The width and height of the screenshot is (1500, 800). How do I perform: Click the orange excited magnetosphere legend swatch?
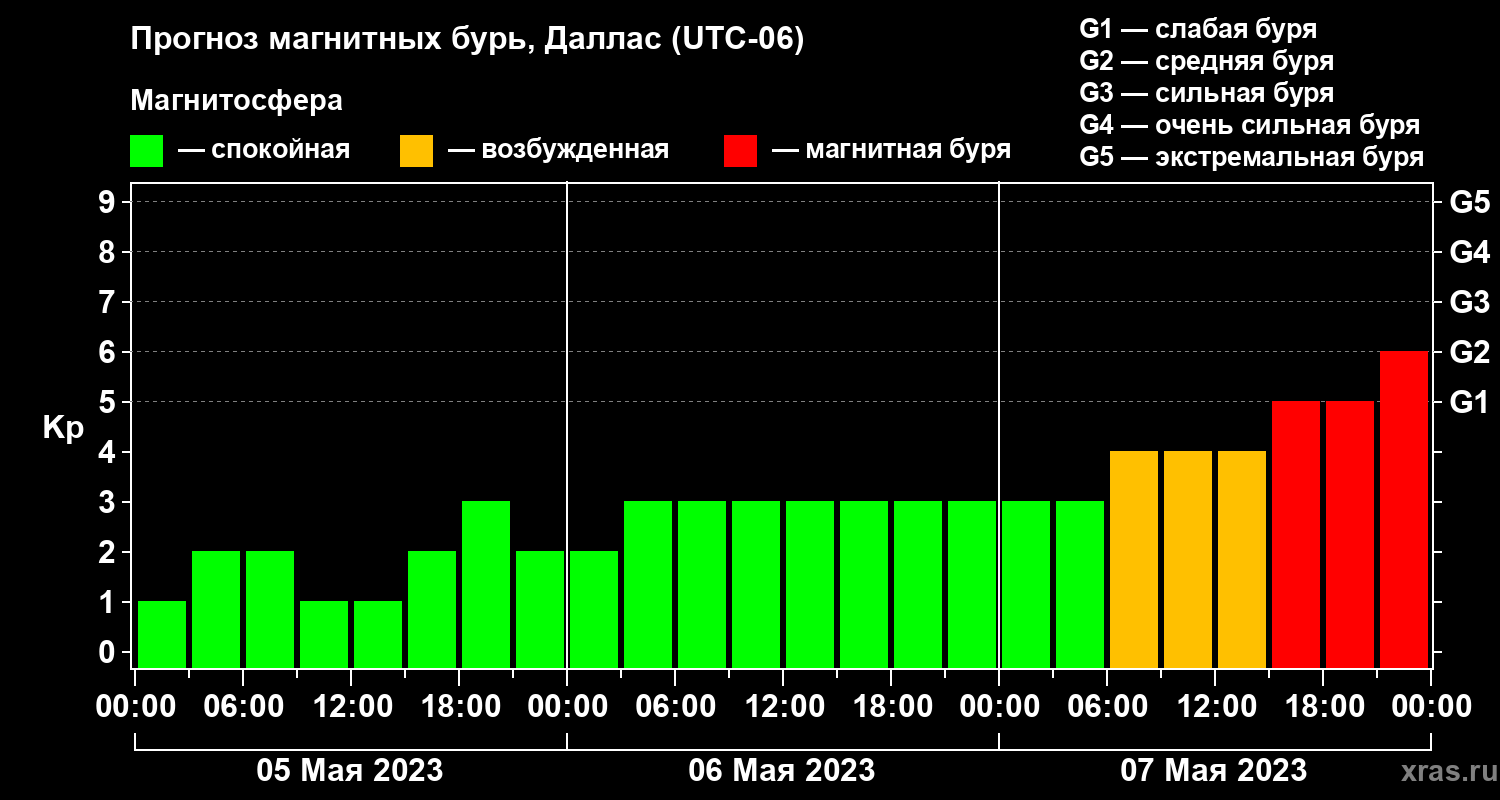click(416, 151)
